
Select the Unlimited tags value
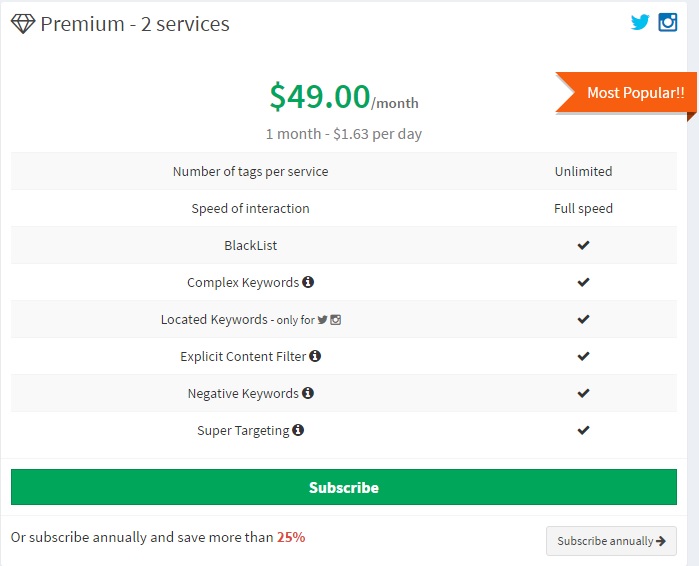(x=583, y=171)
